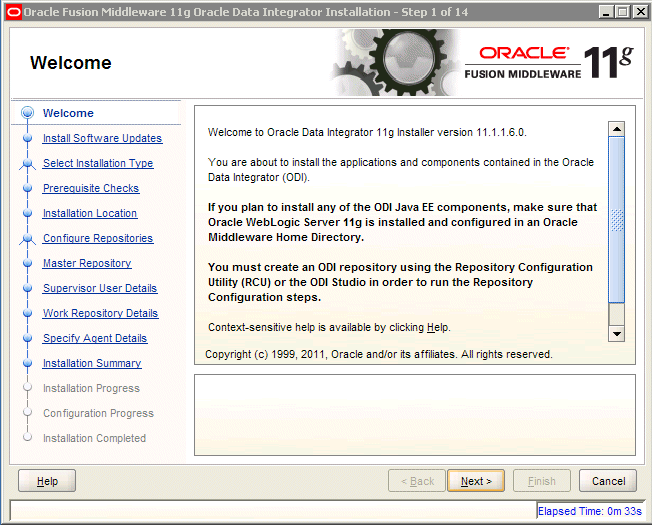Click the branch node beside Configure Repositories
652x525 pixels.
pos(27,239)
